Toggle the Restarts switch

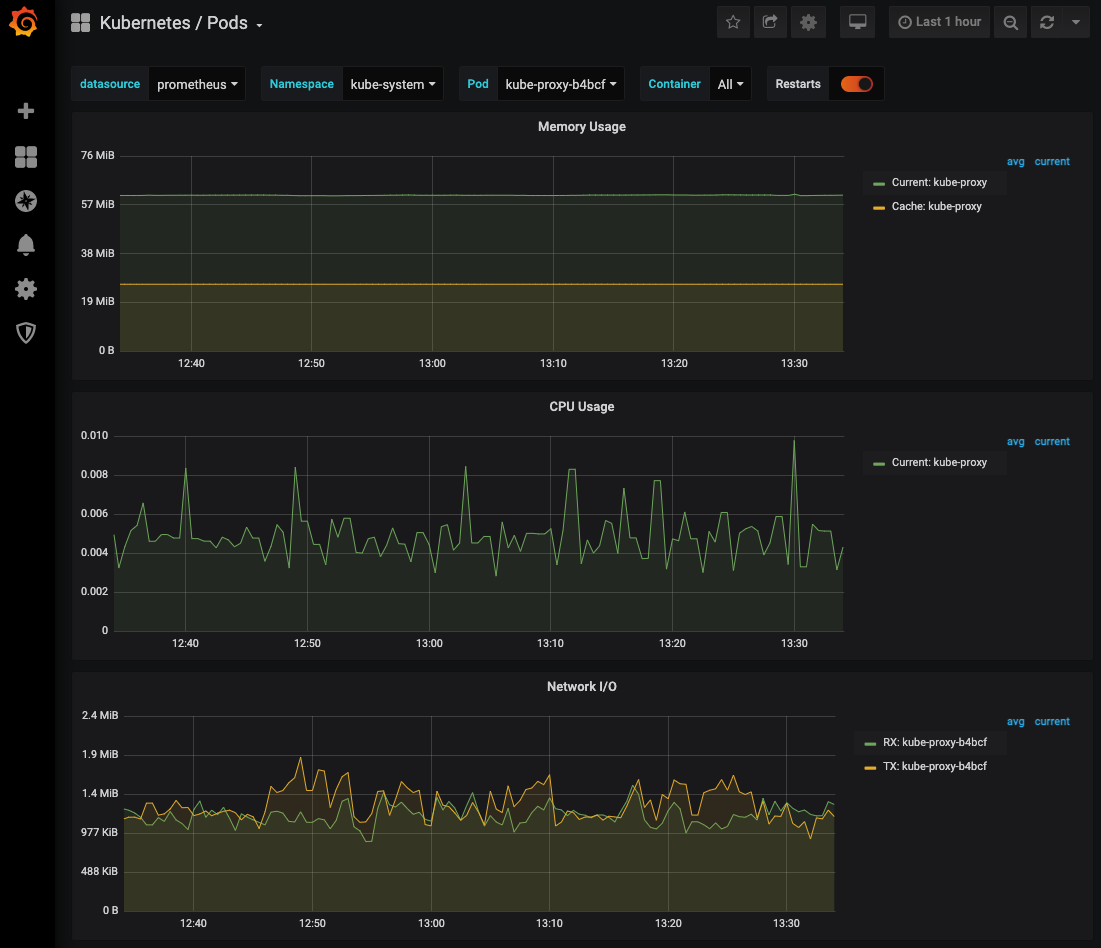pyautogui.click(x=857, y=84)
